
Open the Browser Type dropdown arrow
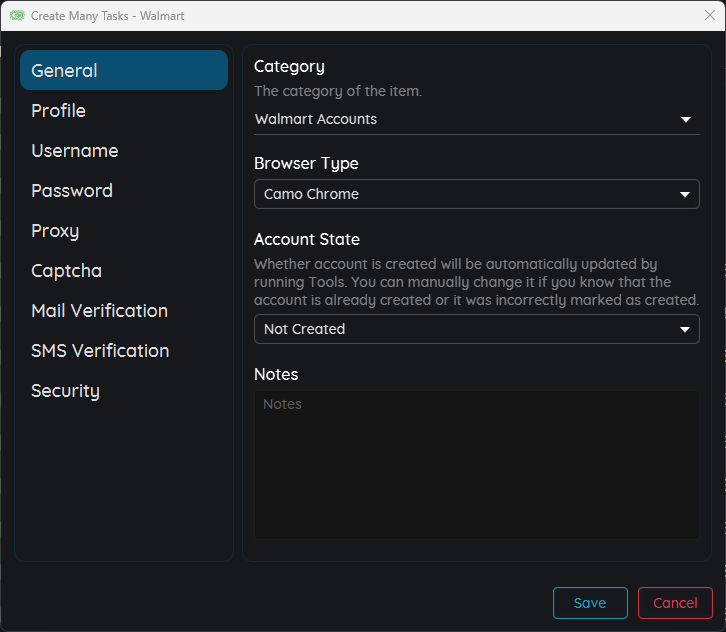[x=685, y=194]
